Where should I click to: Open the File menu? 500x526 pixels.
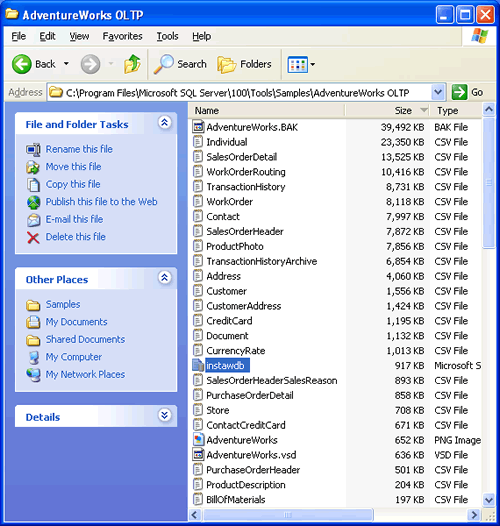pyautogui.click(x=19, y=36)
